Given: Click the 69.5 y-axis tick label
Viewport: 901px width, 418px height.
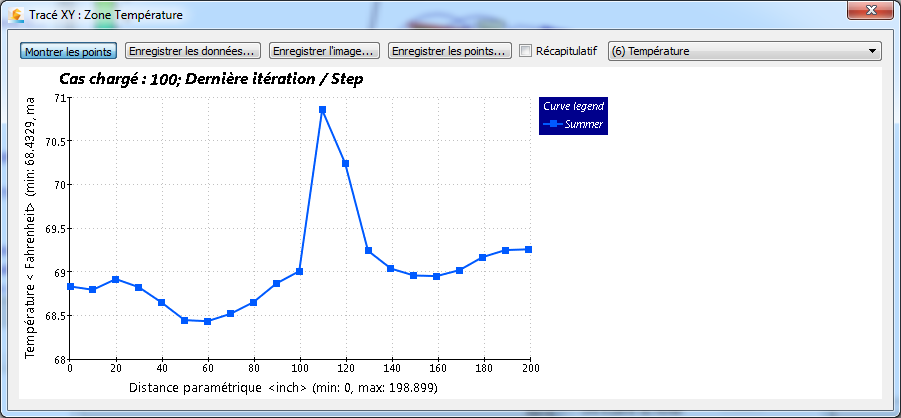Looking at the screenshot, I should 55,228.
